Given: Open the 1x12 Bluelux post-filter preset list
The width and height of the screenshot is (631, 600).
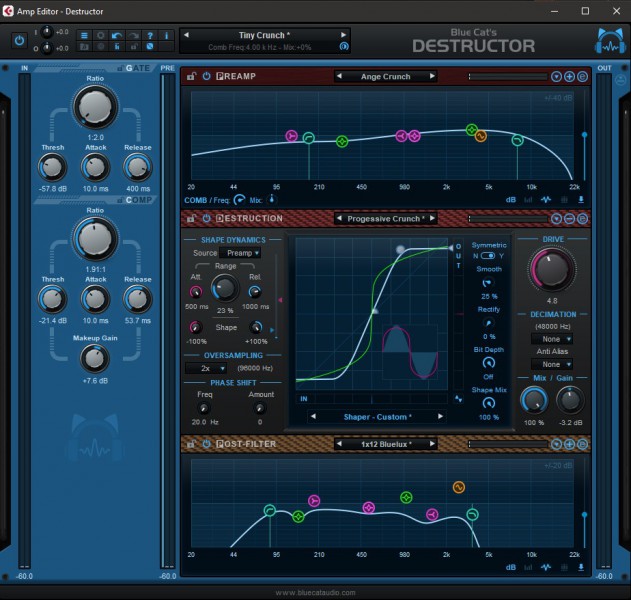Looking at the screenshot, I should (x=384, y=444).
